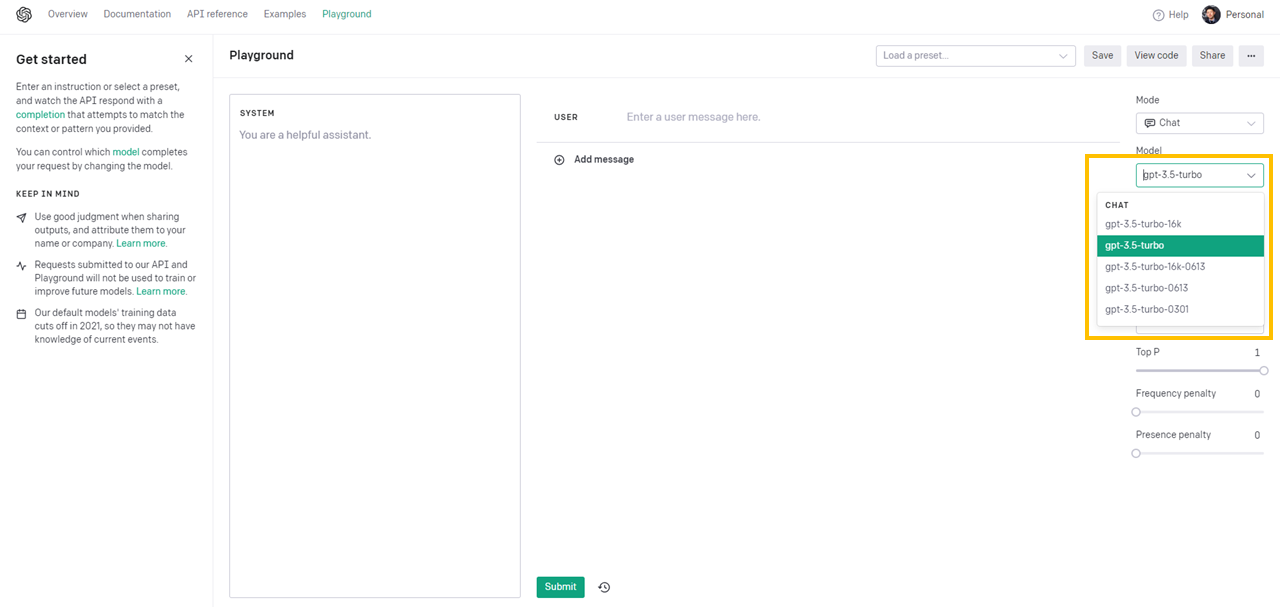The image size is (1280, 607).
Task: Click the activity pulse icon beside Requests text
Action: [22, 266]
